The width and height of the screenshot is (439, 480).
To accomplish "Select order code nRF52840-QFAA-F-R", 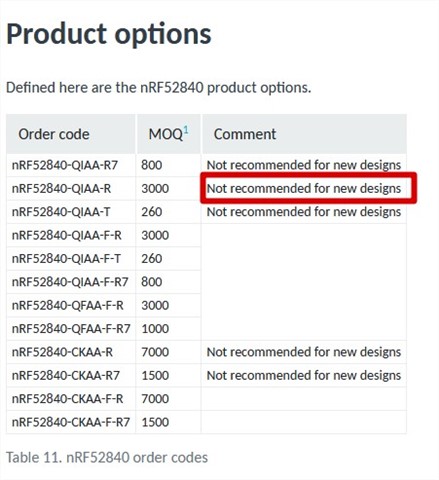I will click(68, 305).
